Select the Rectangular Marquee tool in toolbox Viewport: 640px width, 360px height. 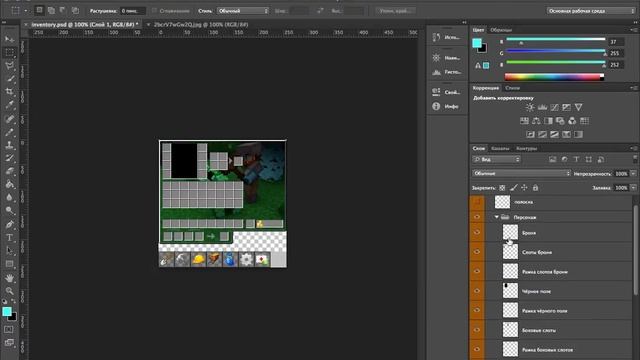9,52
